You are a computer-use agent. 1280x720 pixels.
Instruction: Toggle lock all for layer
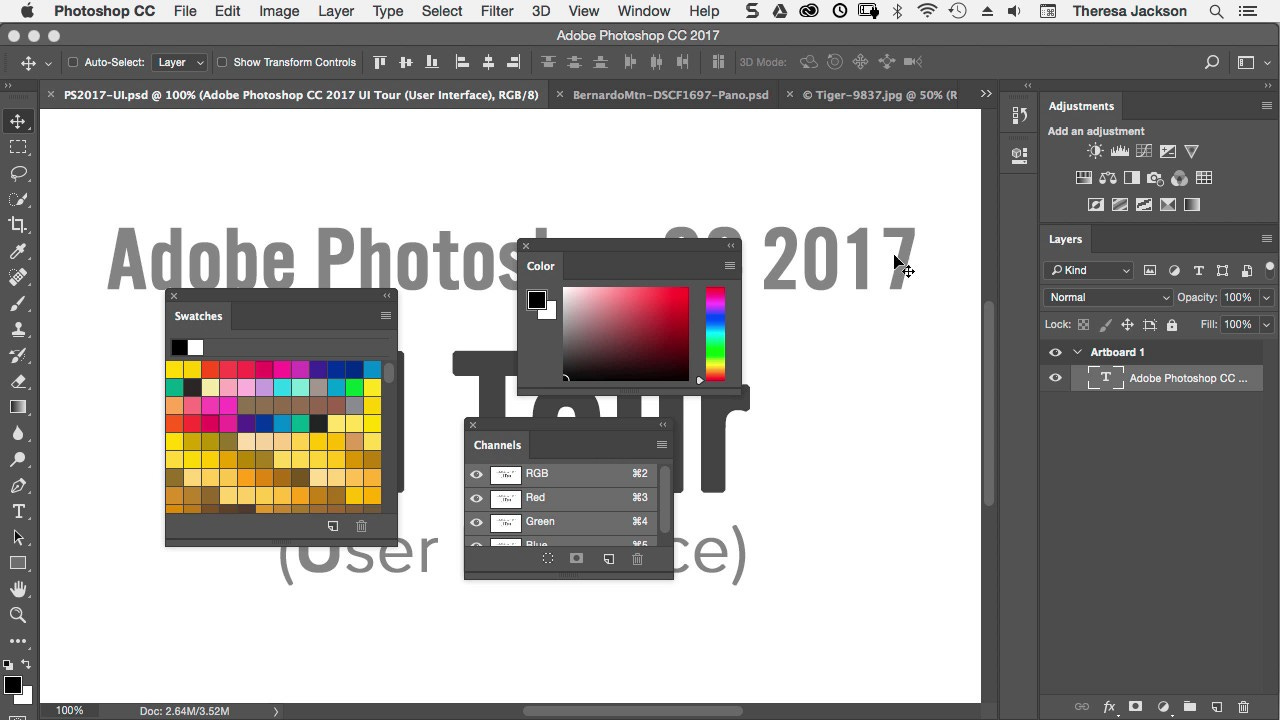click(x=1172, y=325)
